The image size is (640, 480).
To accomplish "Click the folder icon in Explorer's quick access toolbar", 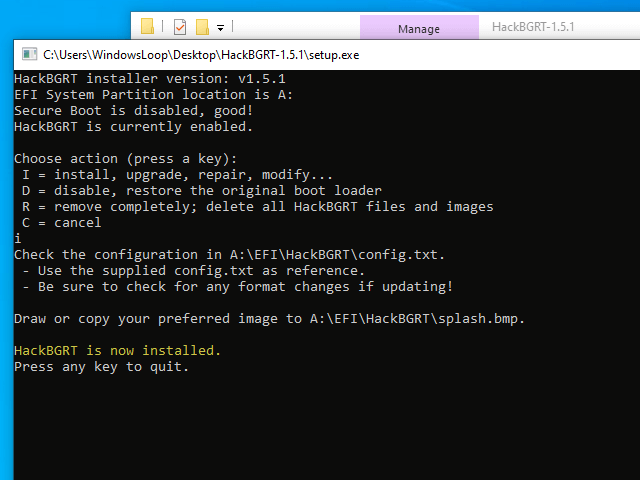I will 147,27.
